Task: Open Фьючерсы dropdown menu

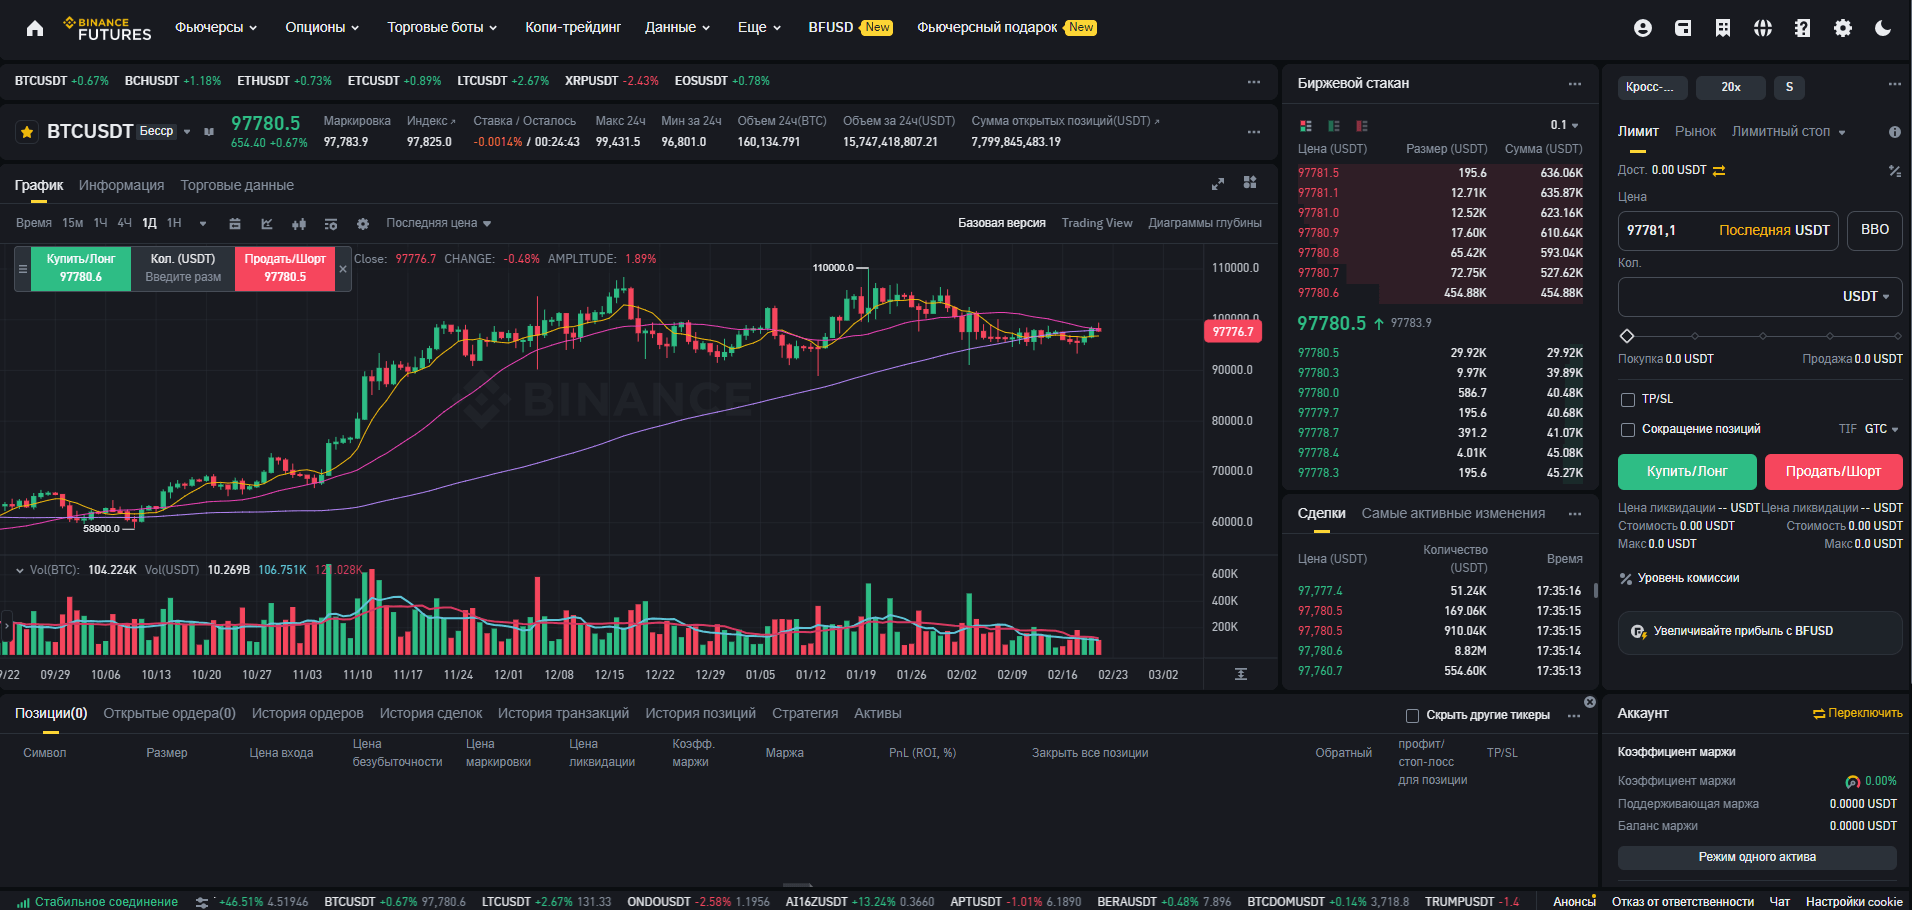Action: [216, 28]
